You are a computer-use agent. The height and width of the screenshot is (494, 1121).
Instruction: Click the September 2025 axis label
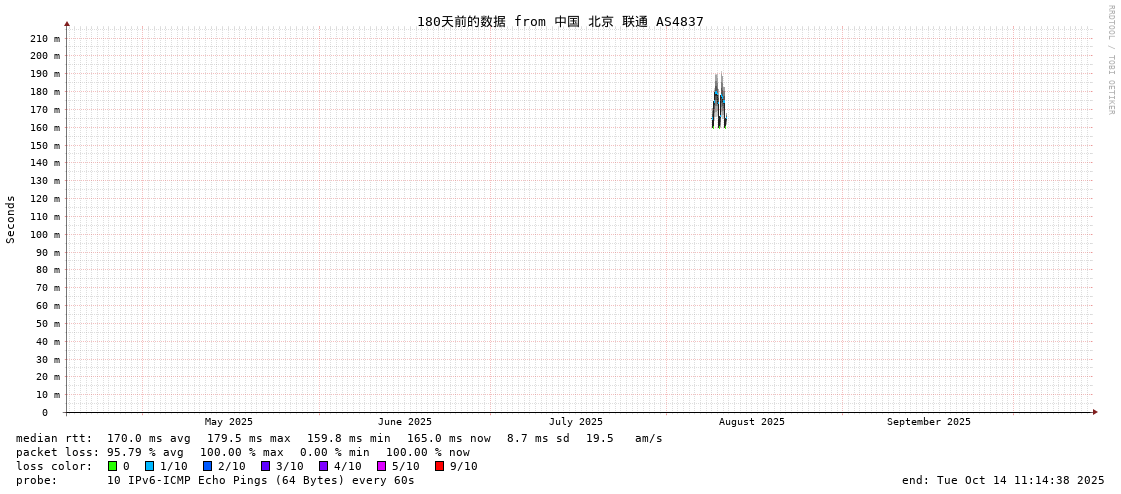coord(928,422)
